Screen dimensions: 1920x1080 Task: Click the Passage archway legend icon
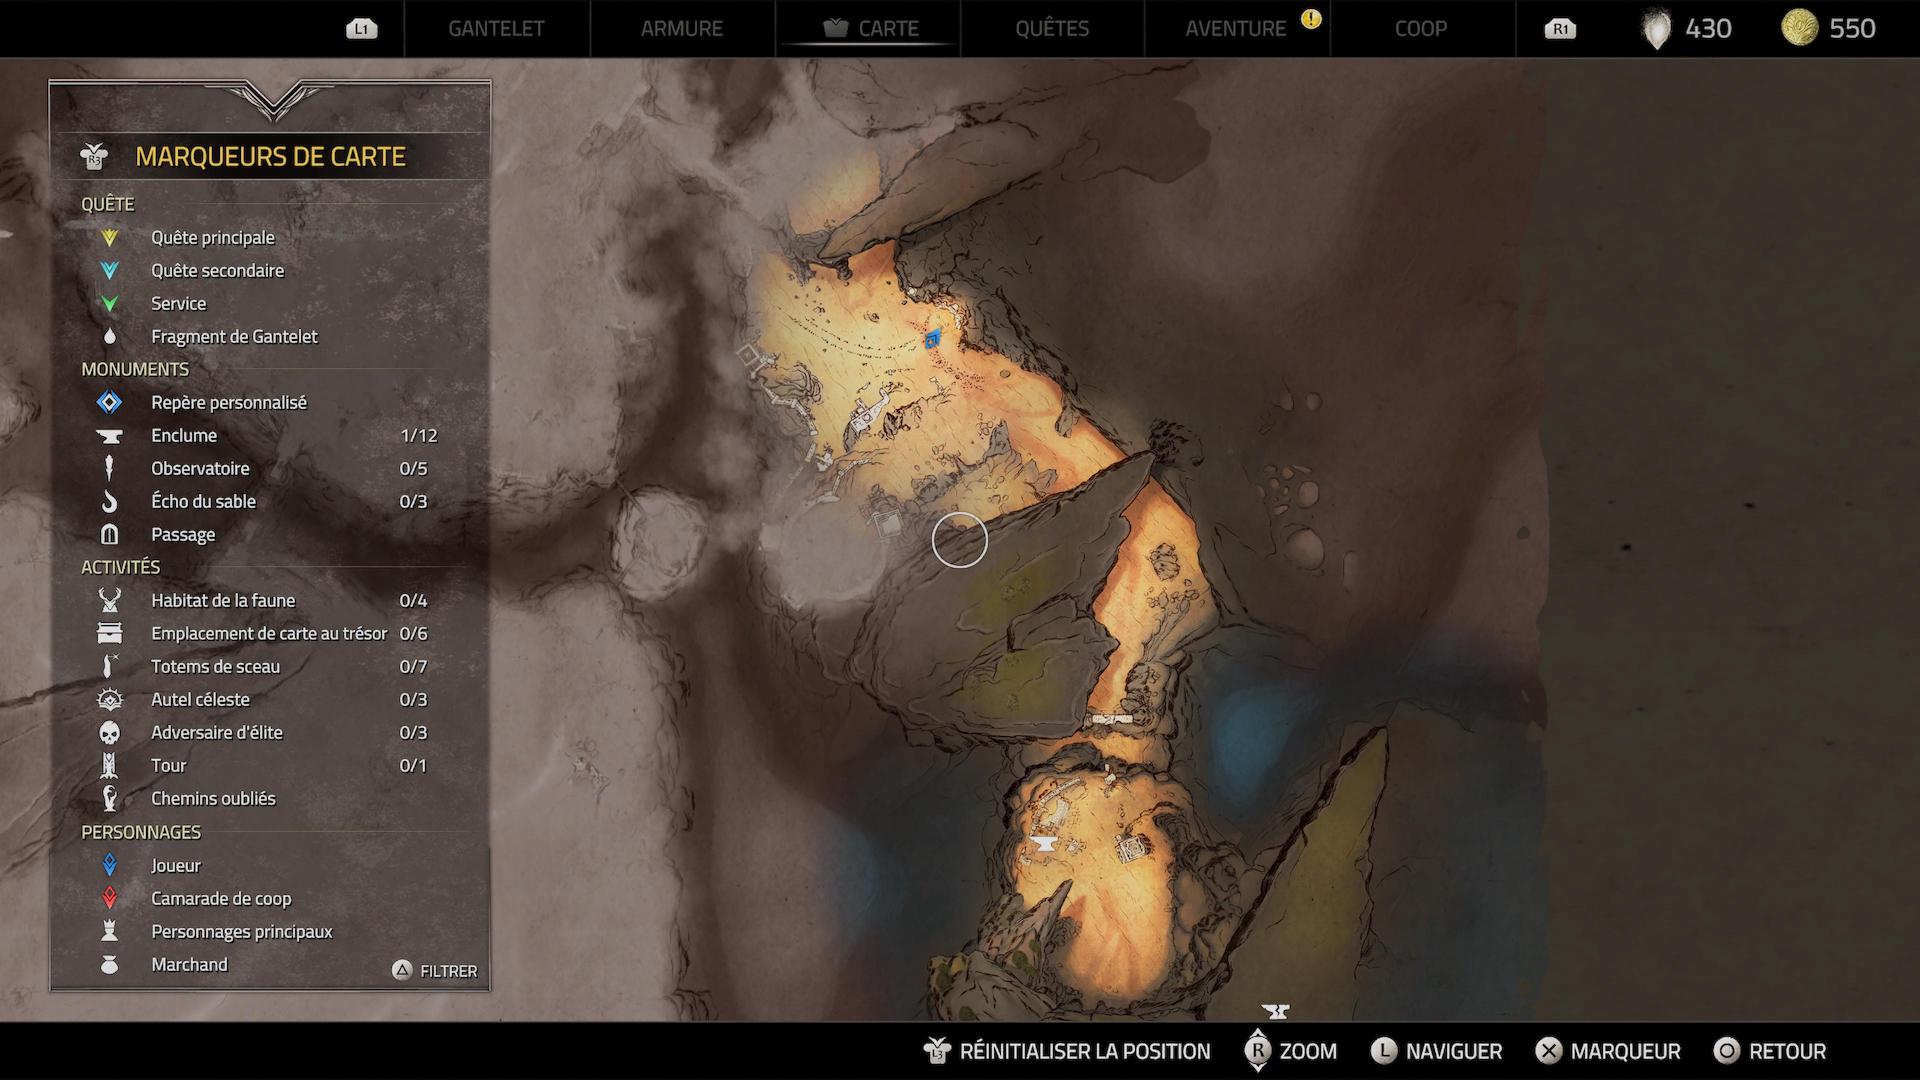(x=110, y=535)
